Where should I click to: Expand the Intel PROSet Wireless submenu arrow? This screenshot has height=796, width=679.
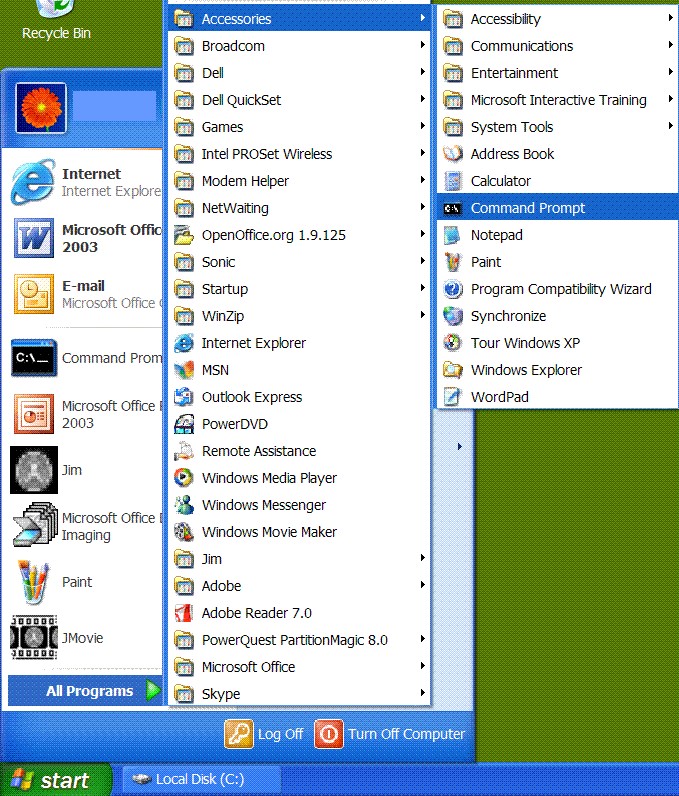pos(422,152)
